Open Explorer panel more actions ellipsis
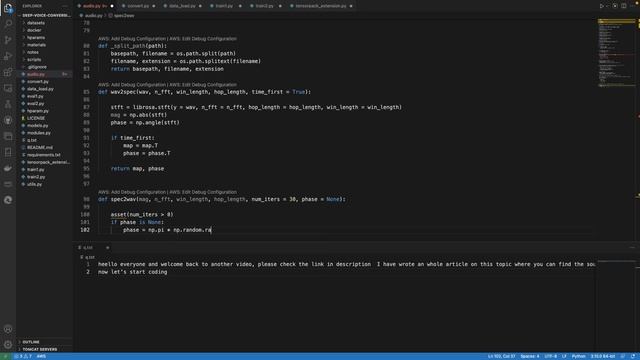The image size is (640, 360). point(65,6)
